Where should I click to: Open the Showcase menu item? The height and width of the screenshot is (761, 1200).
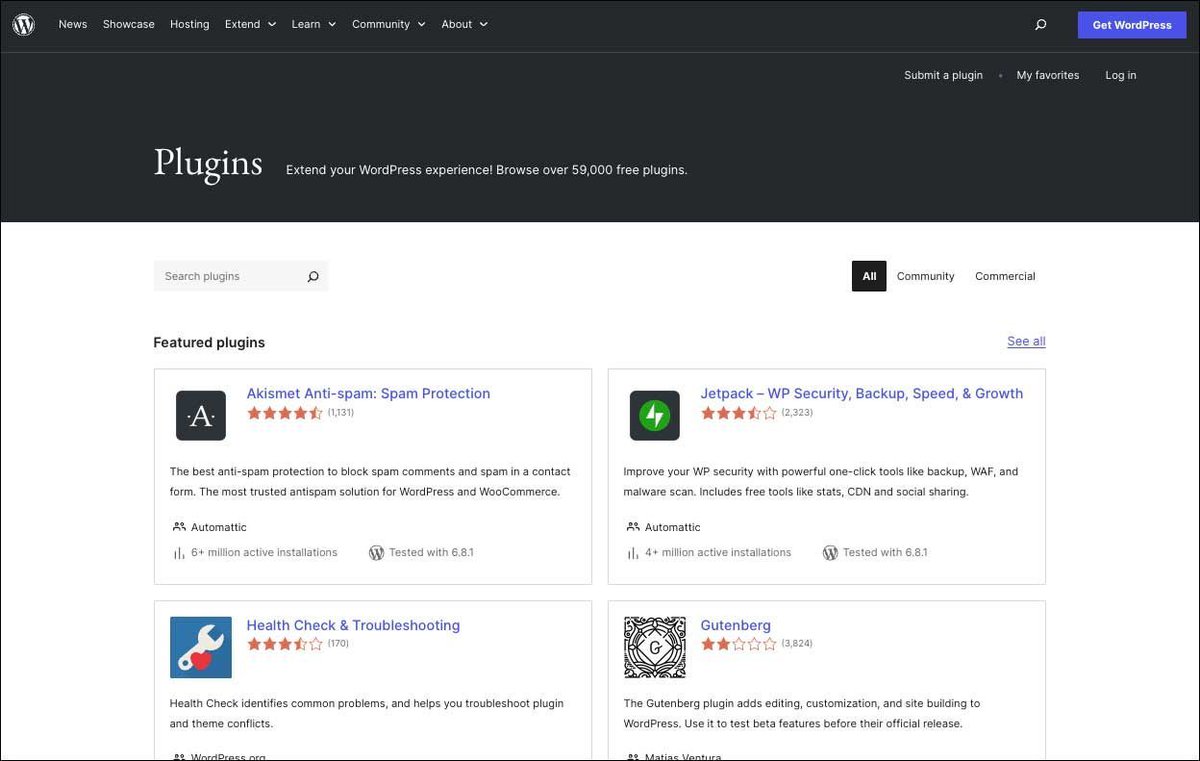pos(129,25)
